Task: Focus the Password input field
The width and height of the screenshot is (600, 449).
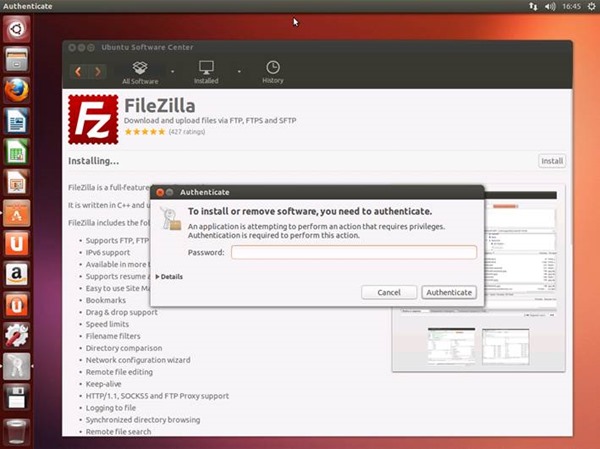Action: [x=353, y=253]
